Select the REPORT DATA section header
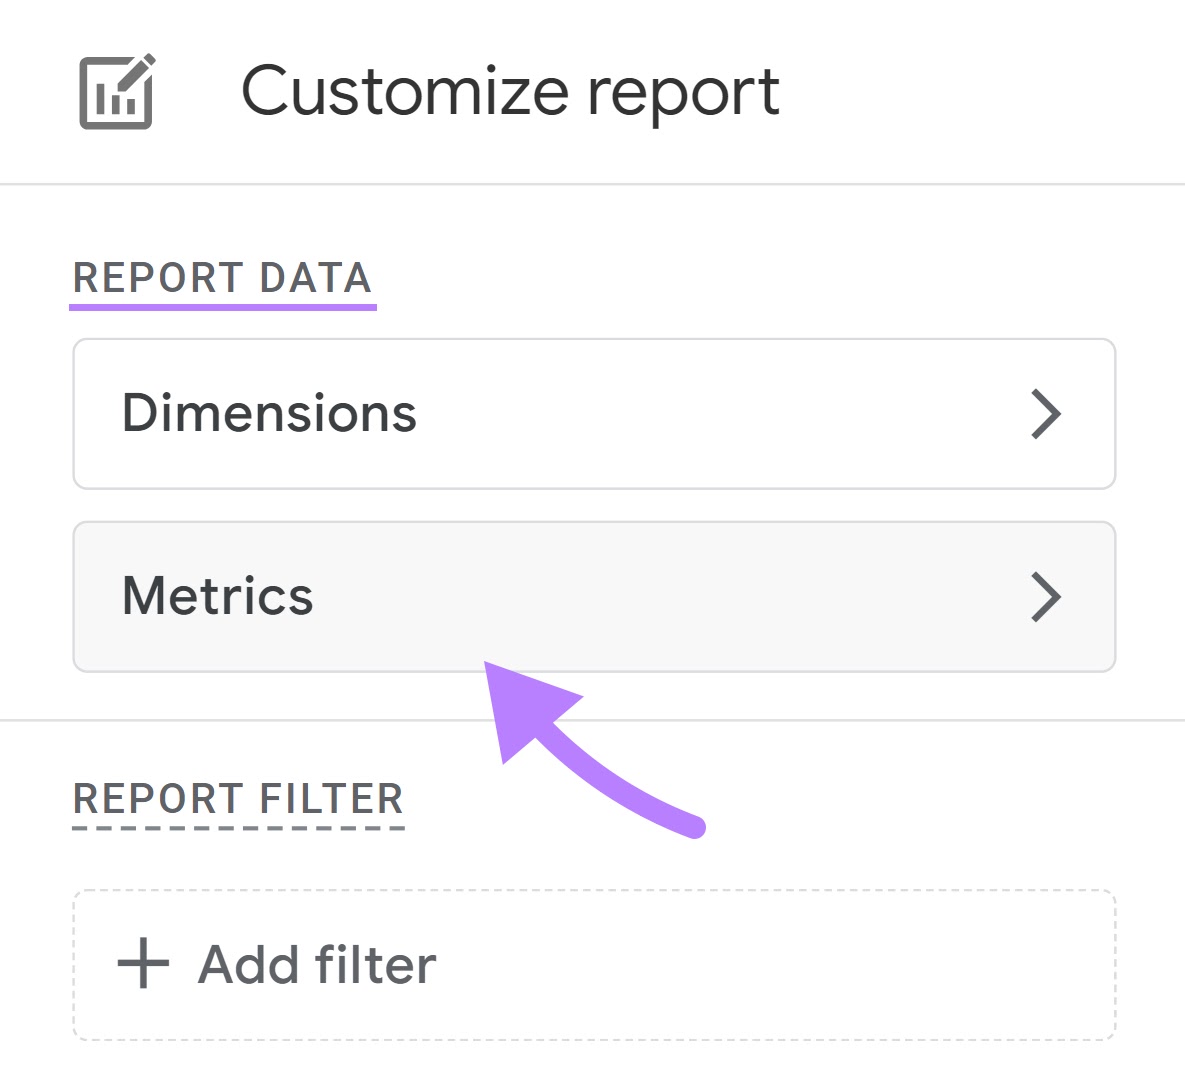The width and height of the screenshot is (1185, 1080). (x=222, y=278)
